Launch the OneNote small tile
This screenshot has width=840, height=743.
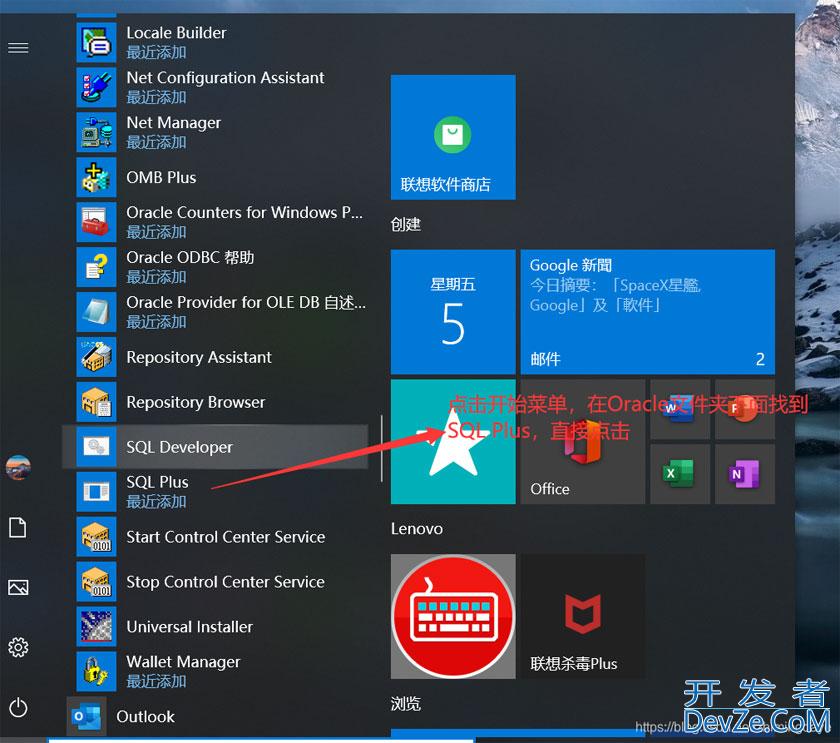coord(745,474)
